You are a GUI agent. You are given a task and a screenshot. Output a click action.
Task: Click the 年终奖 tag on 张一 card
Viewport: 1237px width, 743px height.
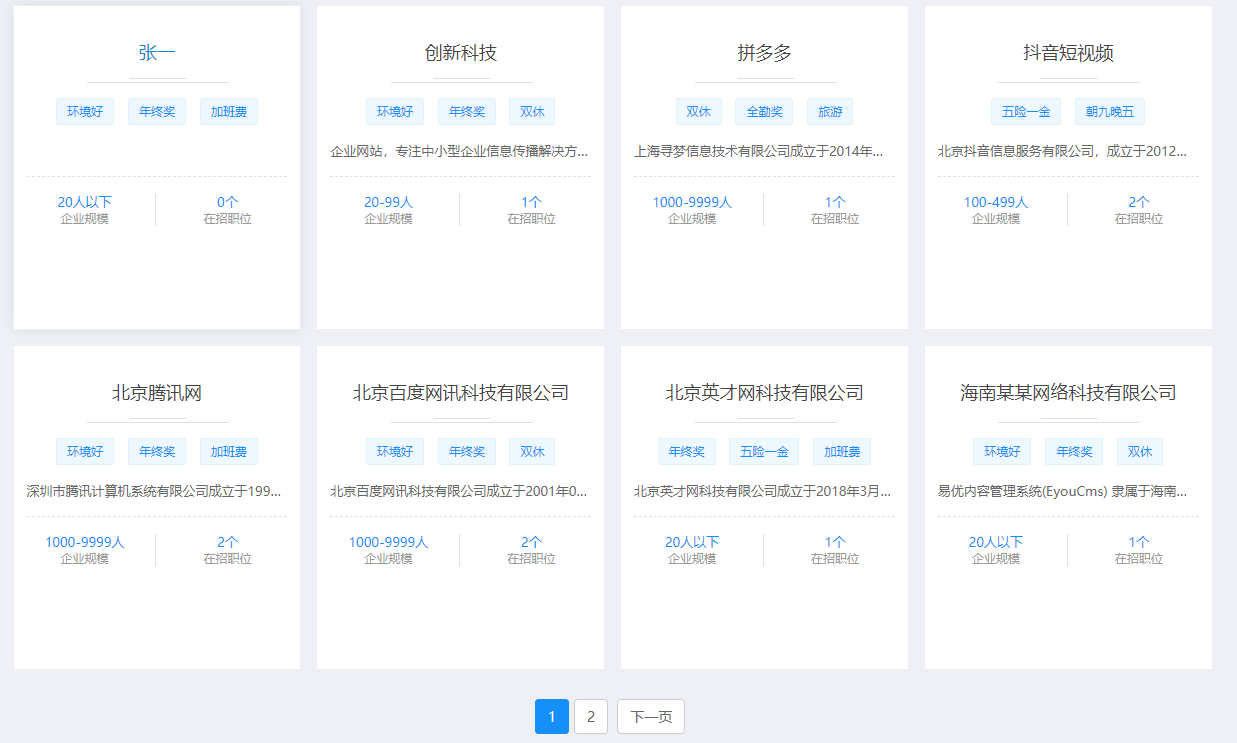pyautogui.click(x=157, y=112)
